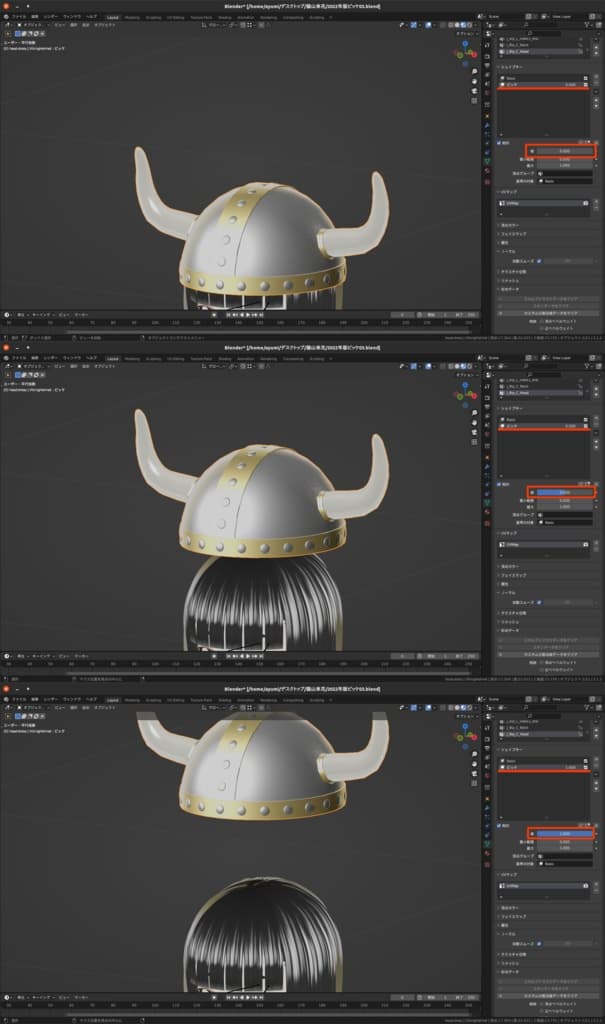Click the Blender logo icon in top menu bar

(5, 18)
